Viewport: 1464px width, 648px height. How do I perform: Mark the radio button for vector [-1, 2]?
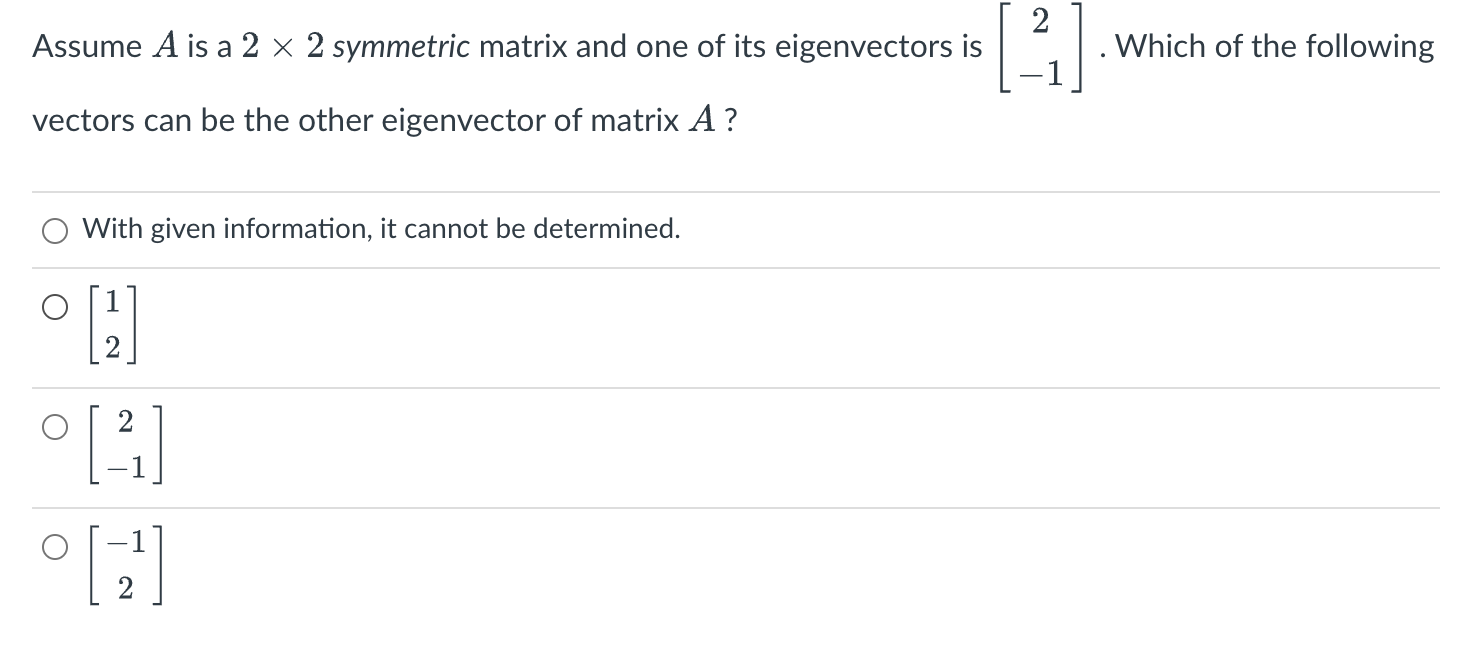pos(56,547)
